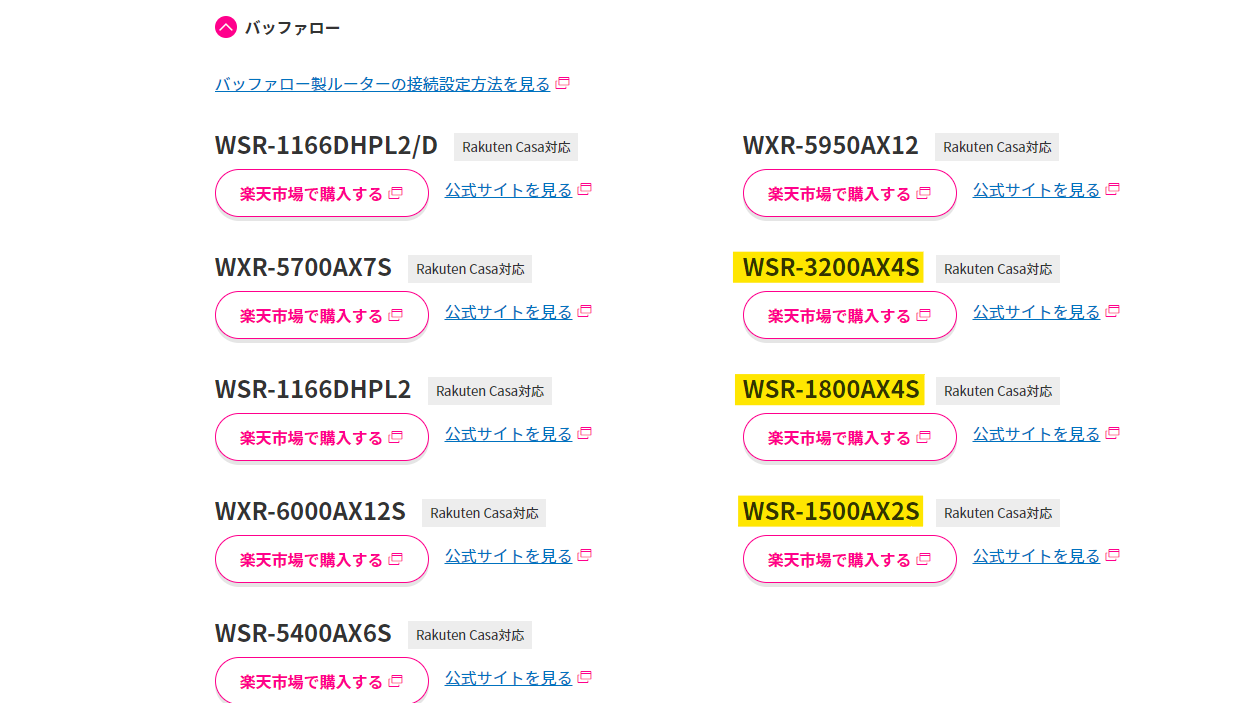The height and width of the screenshot is (703, 1245).
Task: Open the バッファロー製ルーター connection settings link
Action: (x=382, y=84)
